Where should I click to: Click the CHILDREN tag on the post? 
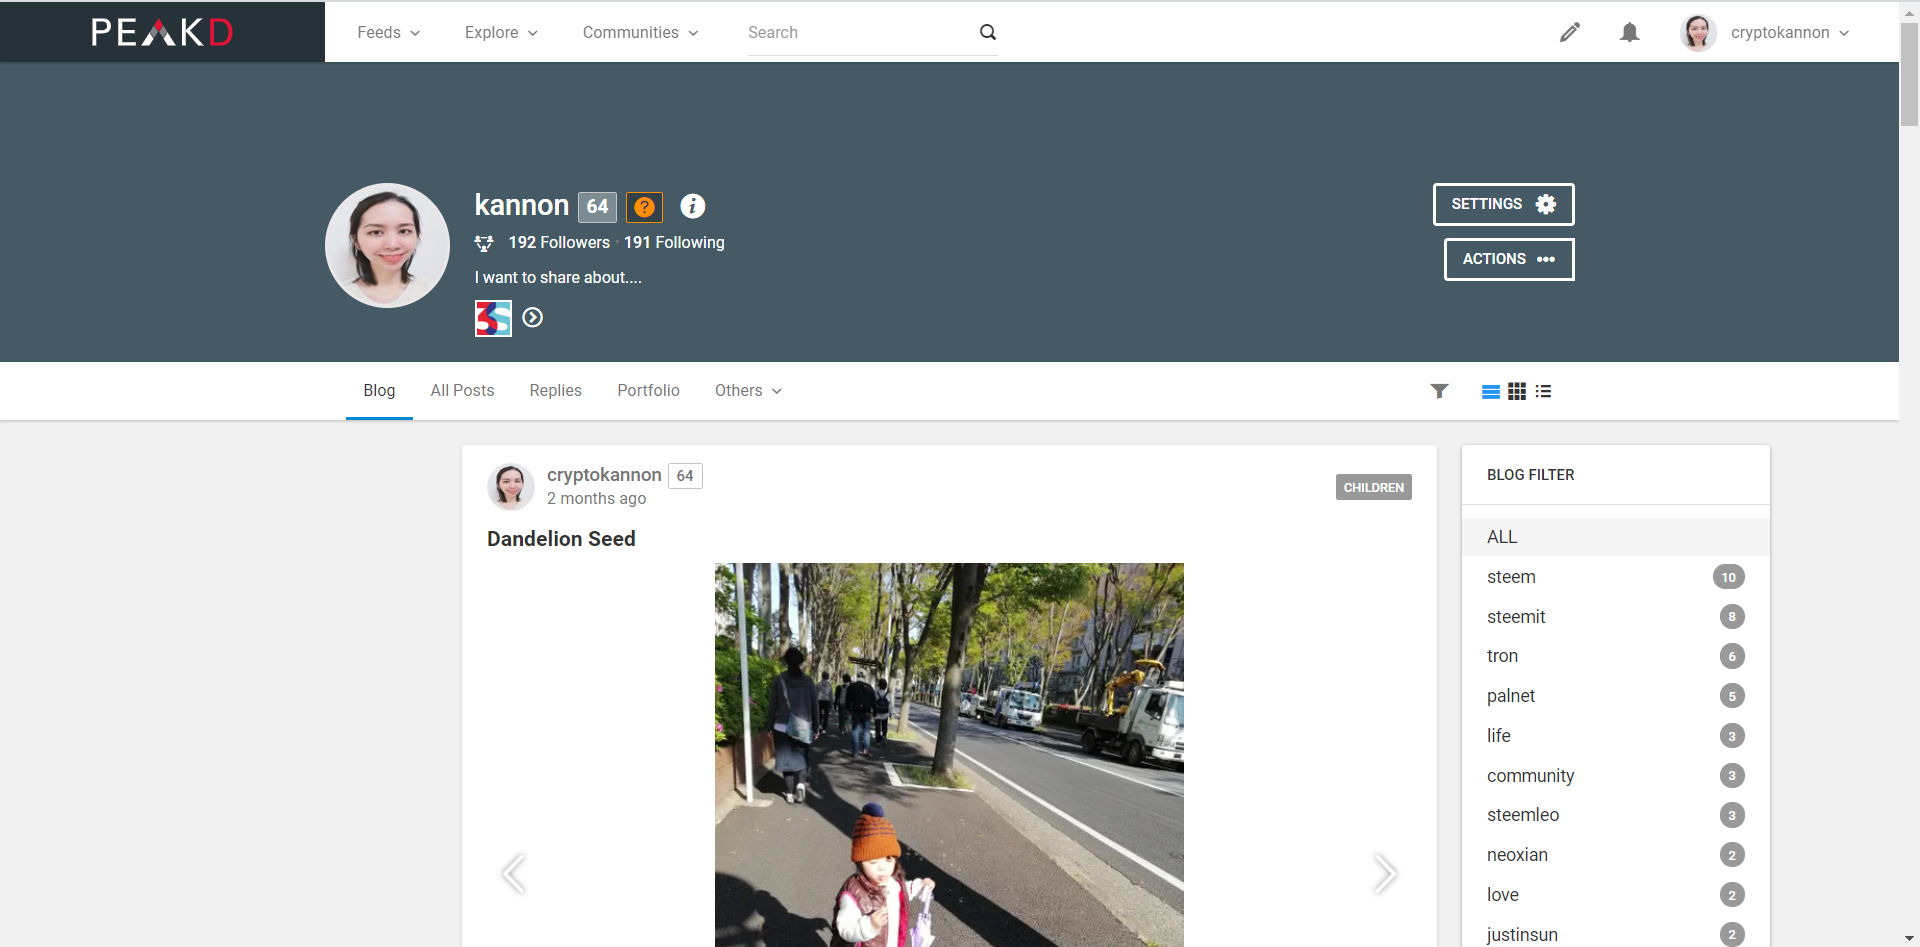coord(1374,487)
